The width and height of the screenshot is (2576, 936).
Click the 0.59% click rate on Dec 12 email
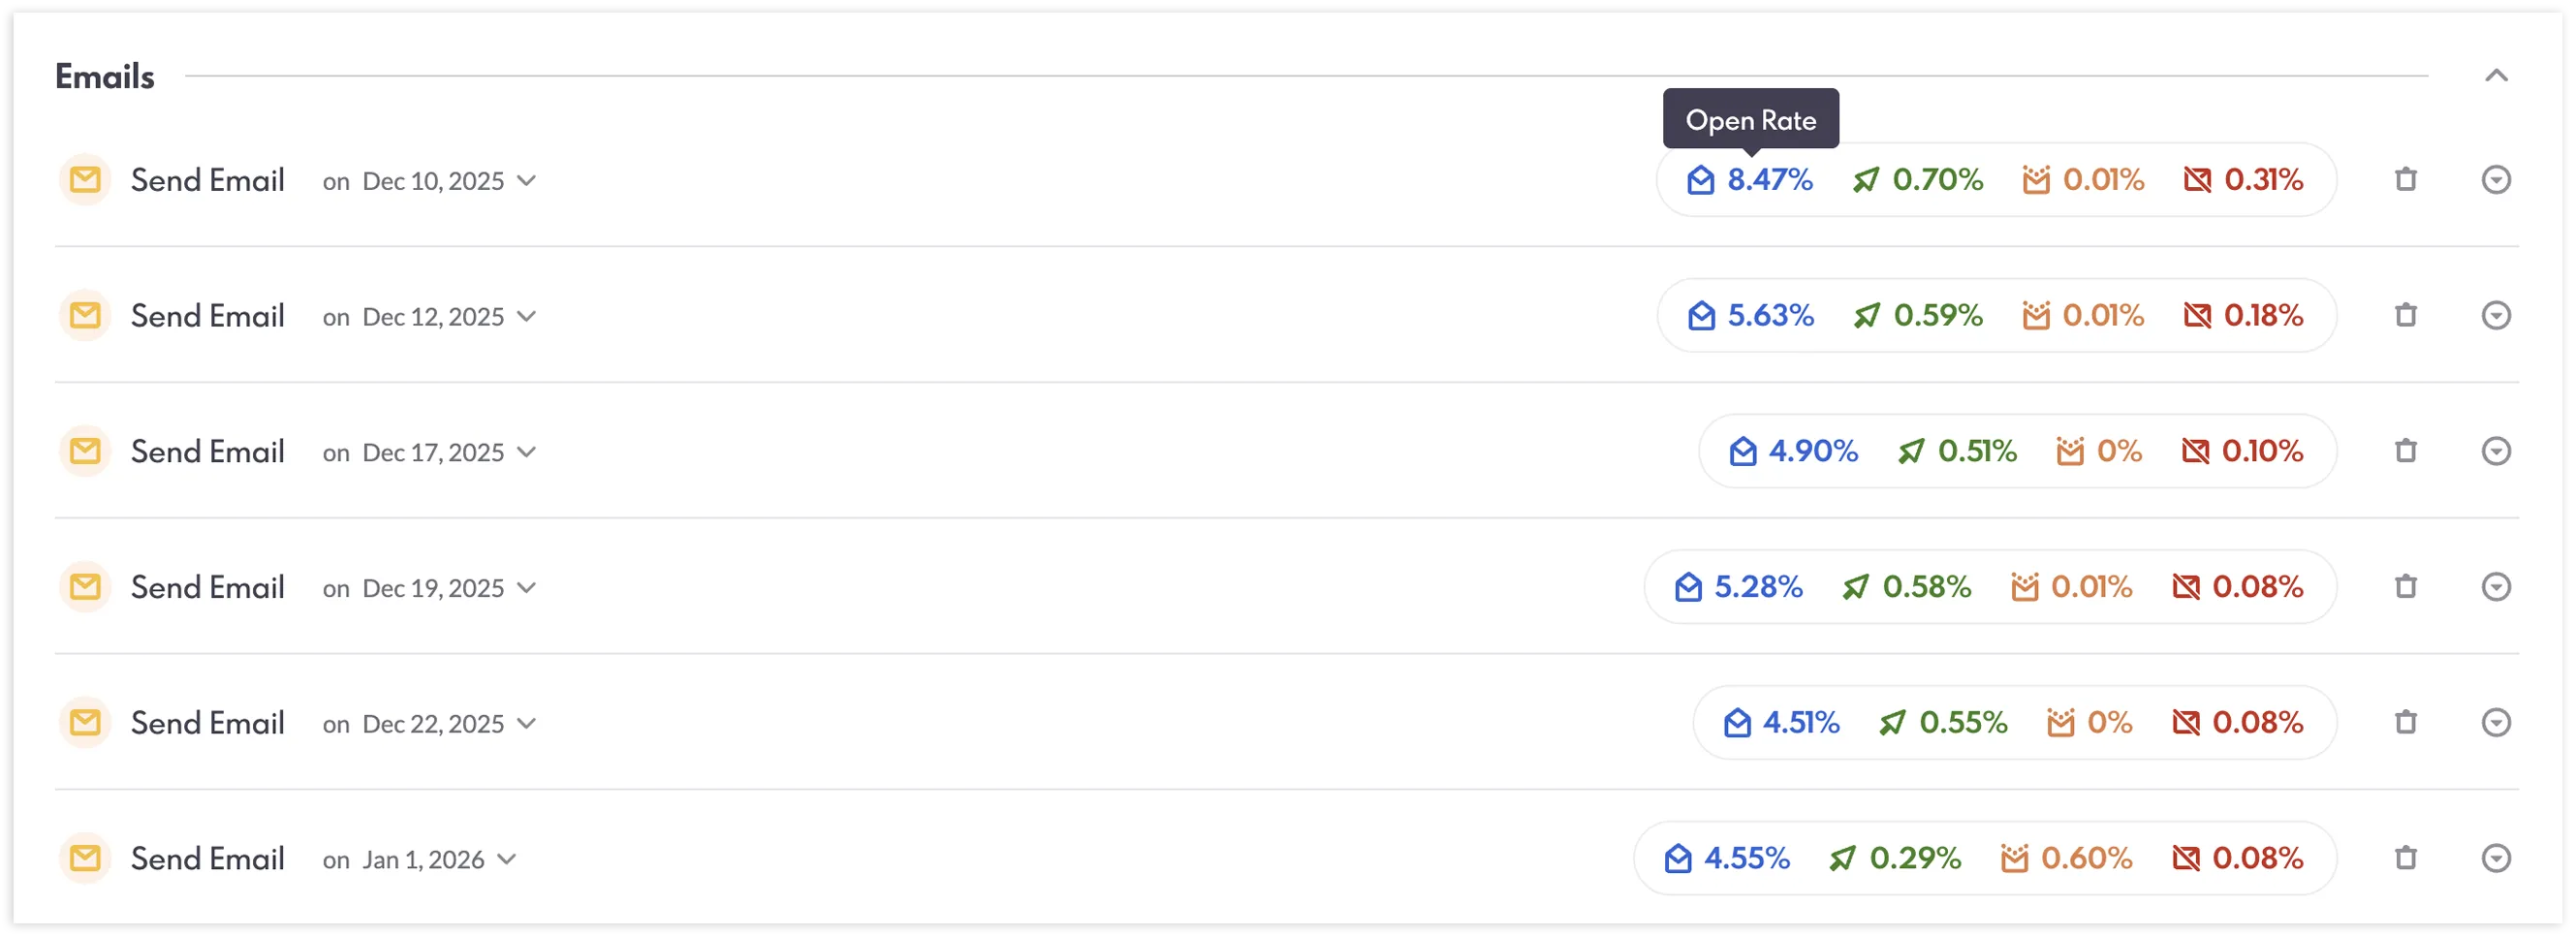(1937, 315)
